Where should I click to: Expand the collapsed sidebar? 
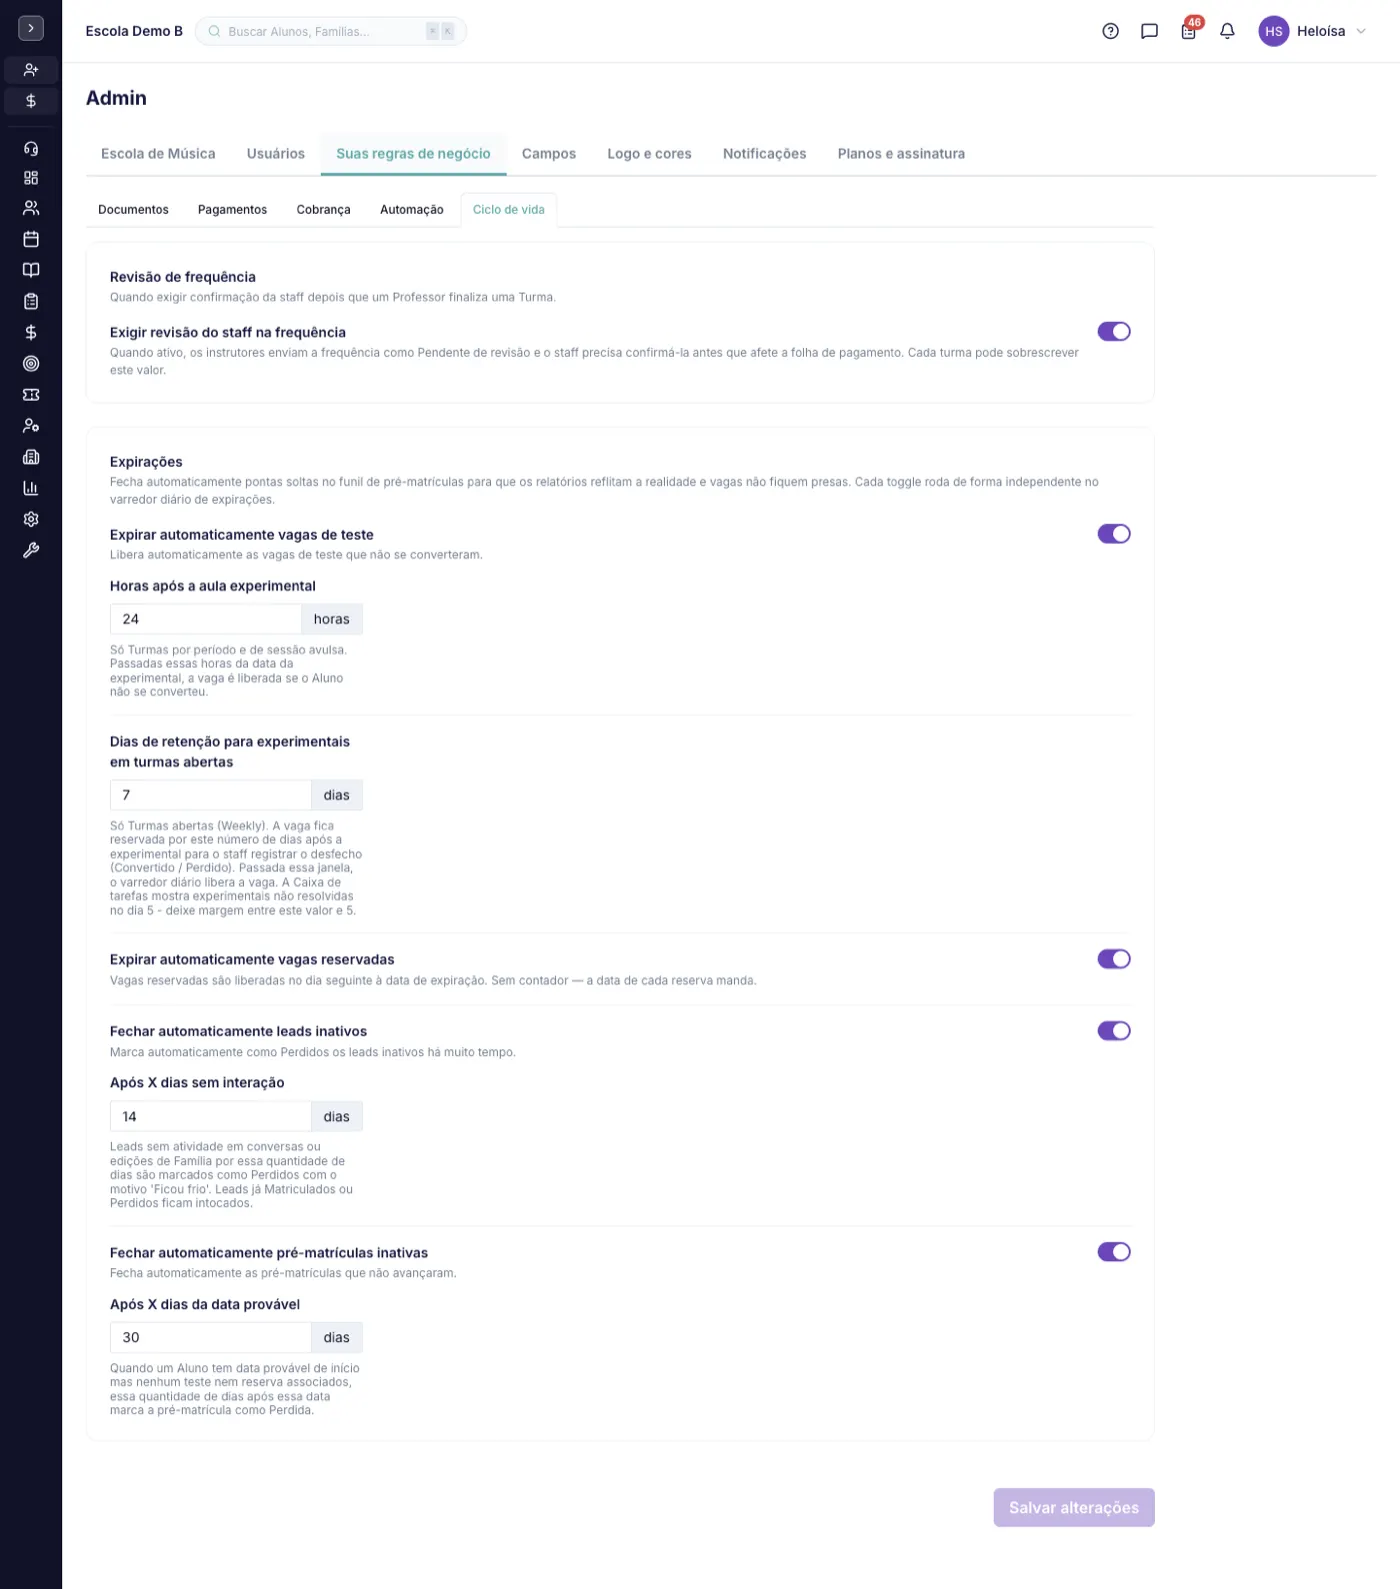[x=31, y=29]
